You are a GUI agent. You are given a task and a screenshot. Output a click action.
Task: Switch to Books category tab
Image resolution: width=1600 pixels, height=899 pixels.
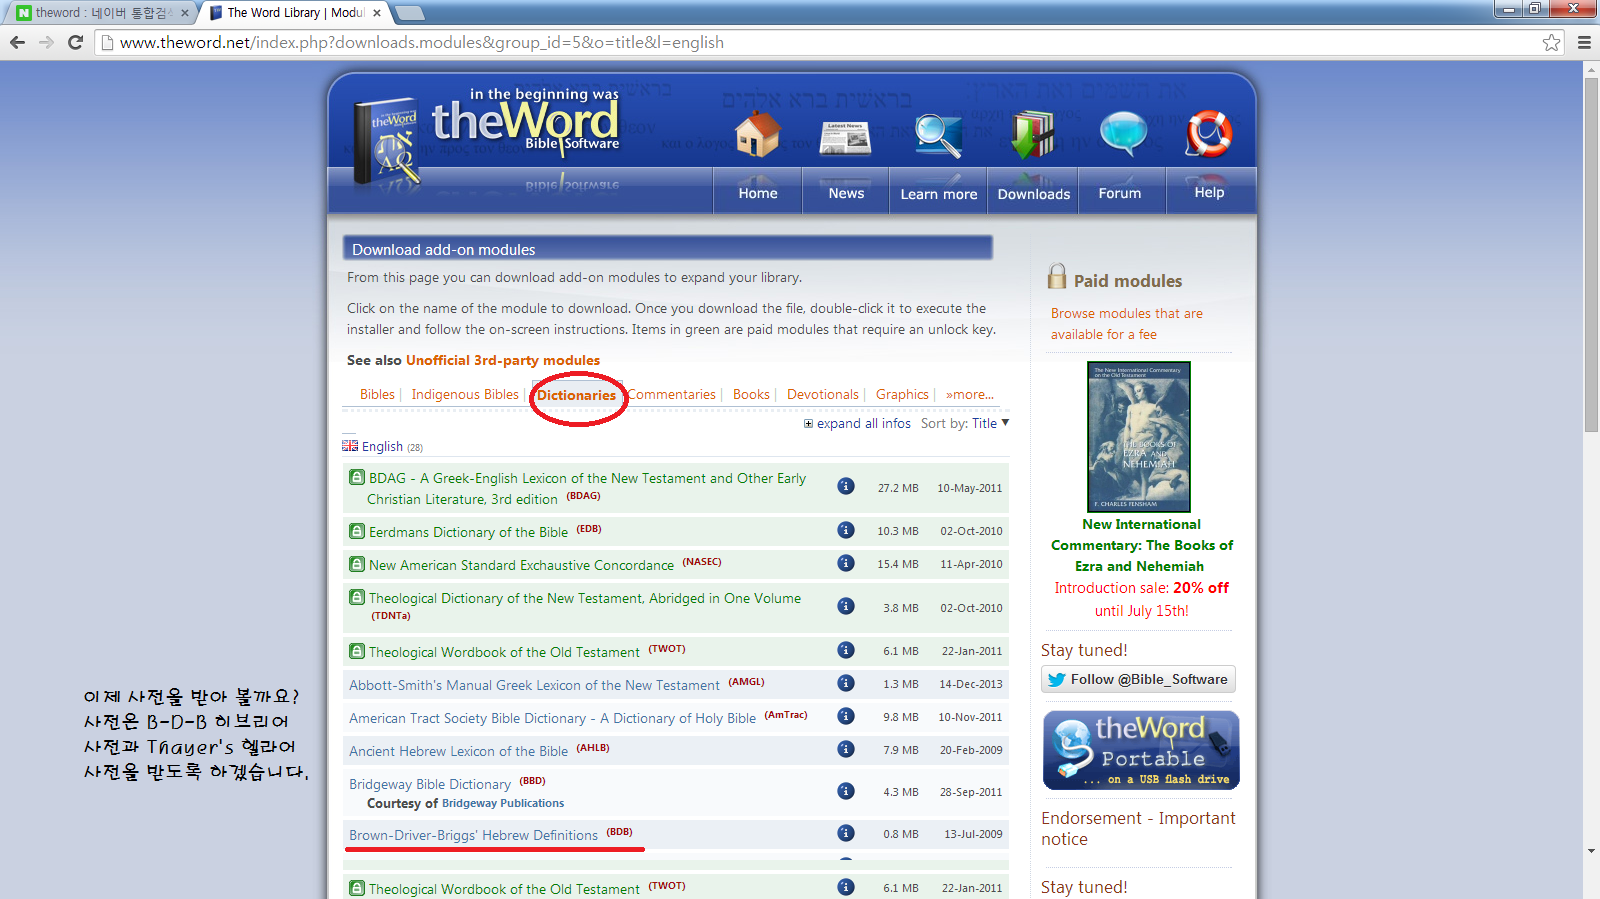751,394
